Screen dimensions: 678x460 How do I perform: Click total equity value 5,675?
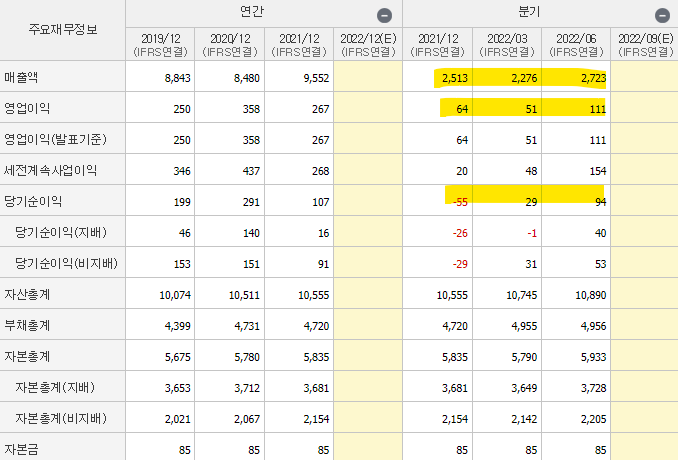pos(178,358)
